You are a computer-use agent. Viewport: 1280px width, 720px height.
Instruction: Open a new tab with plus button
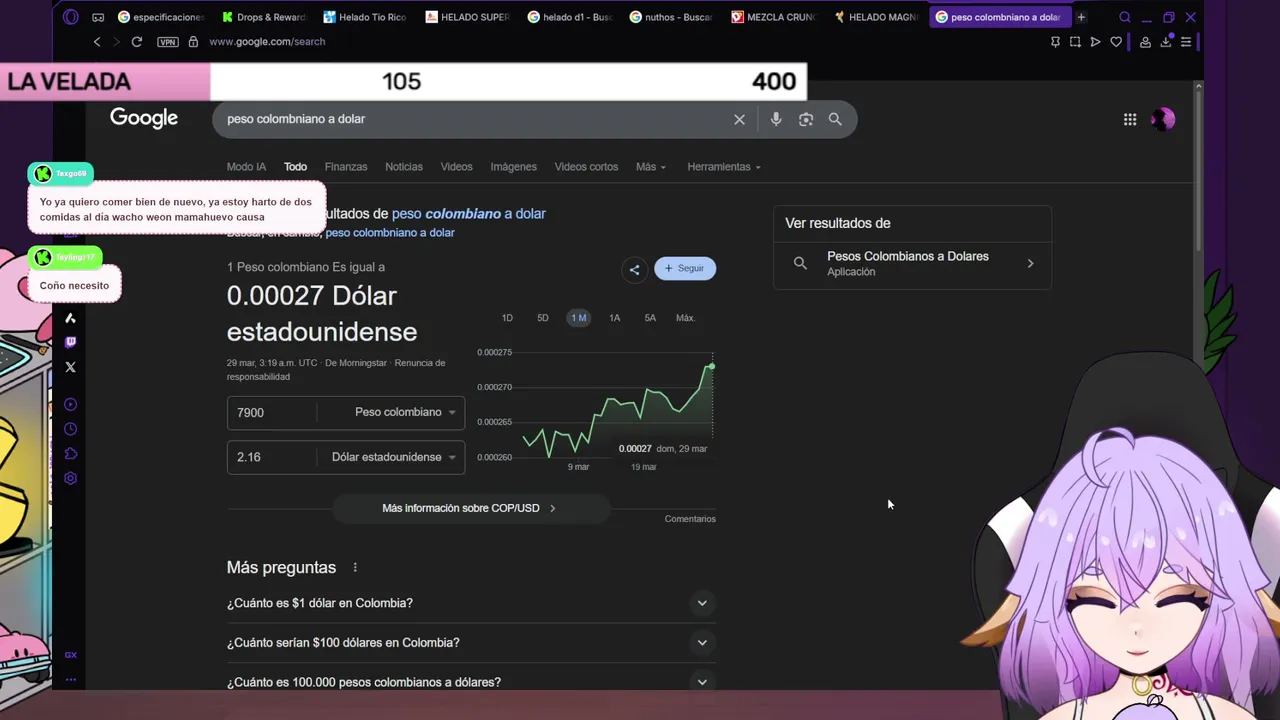[x=1081, y=17]
